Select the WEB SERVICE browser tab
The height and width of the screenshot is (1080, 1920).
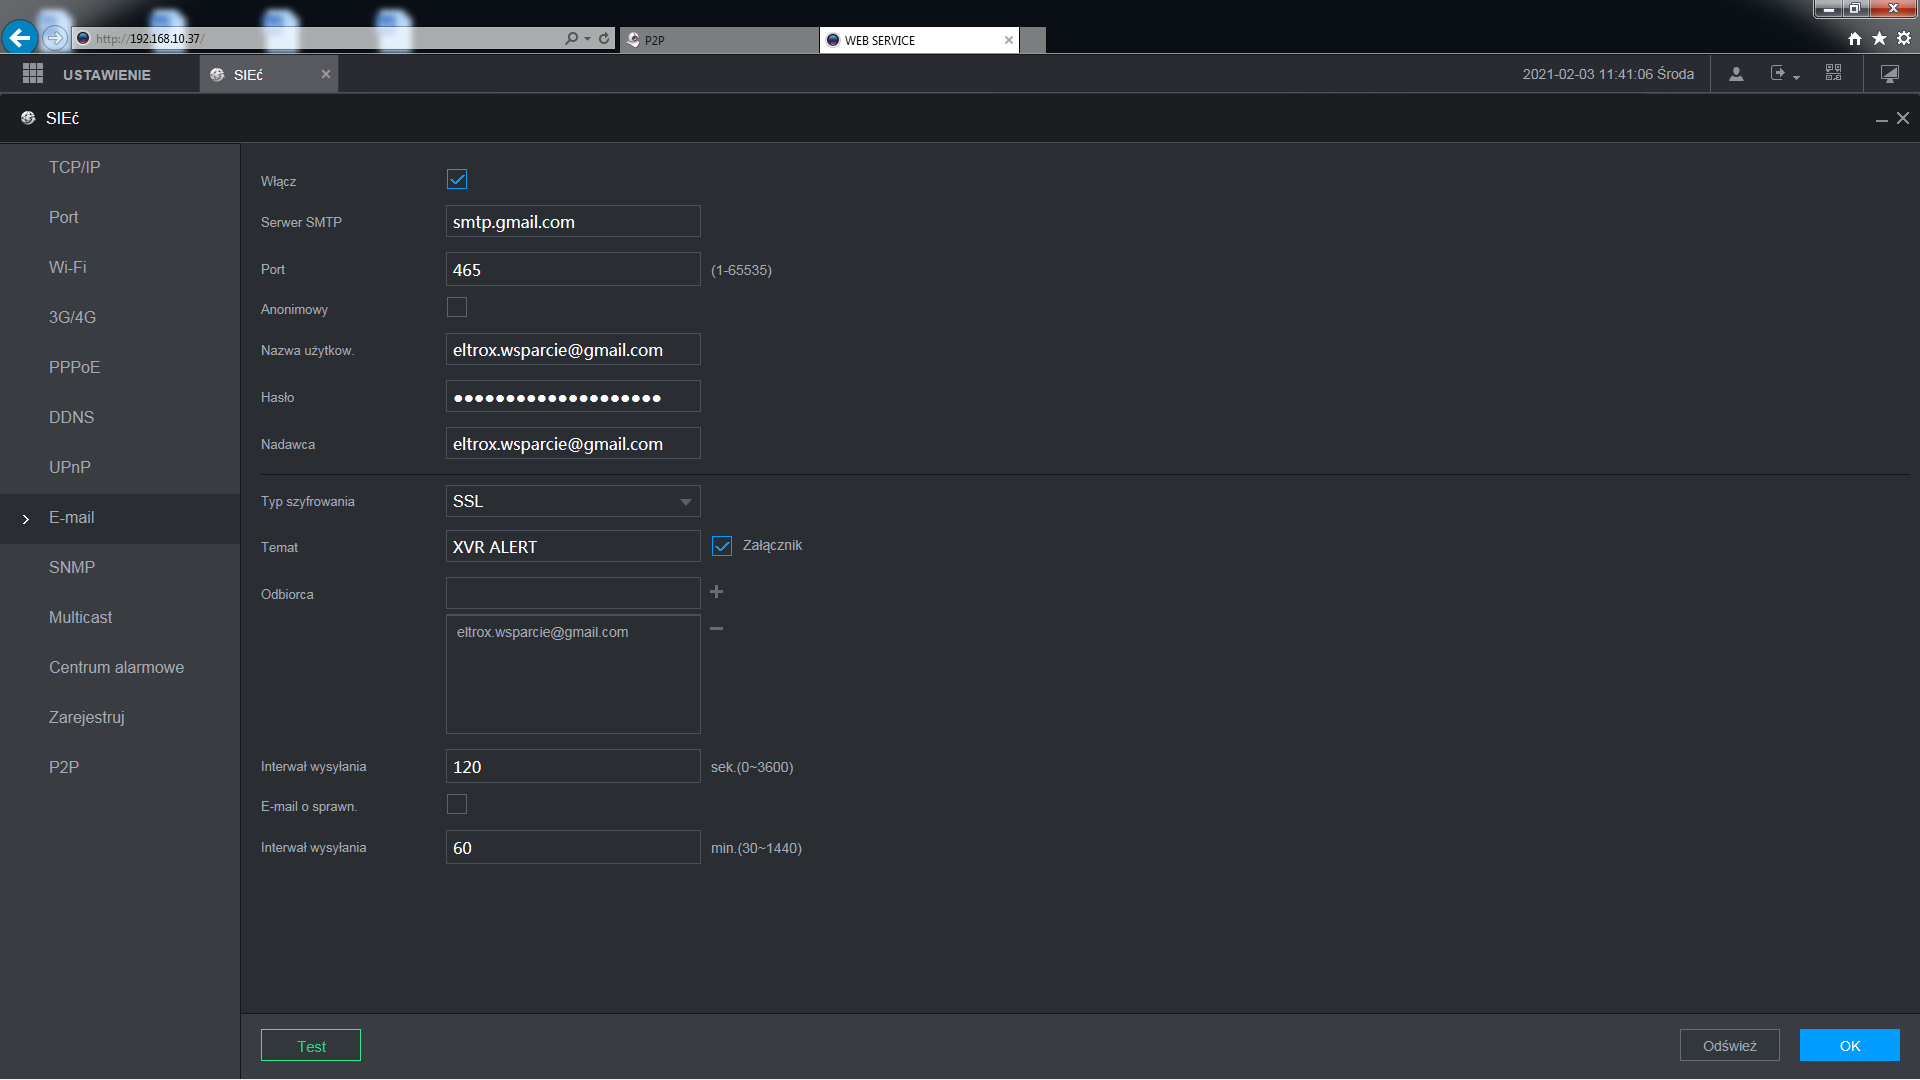click(919, 40)
